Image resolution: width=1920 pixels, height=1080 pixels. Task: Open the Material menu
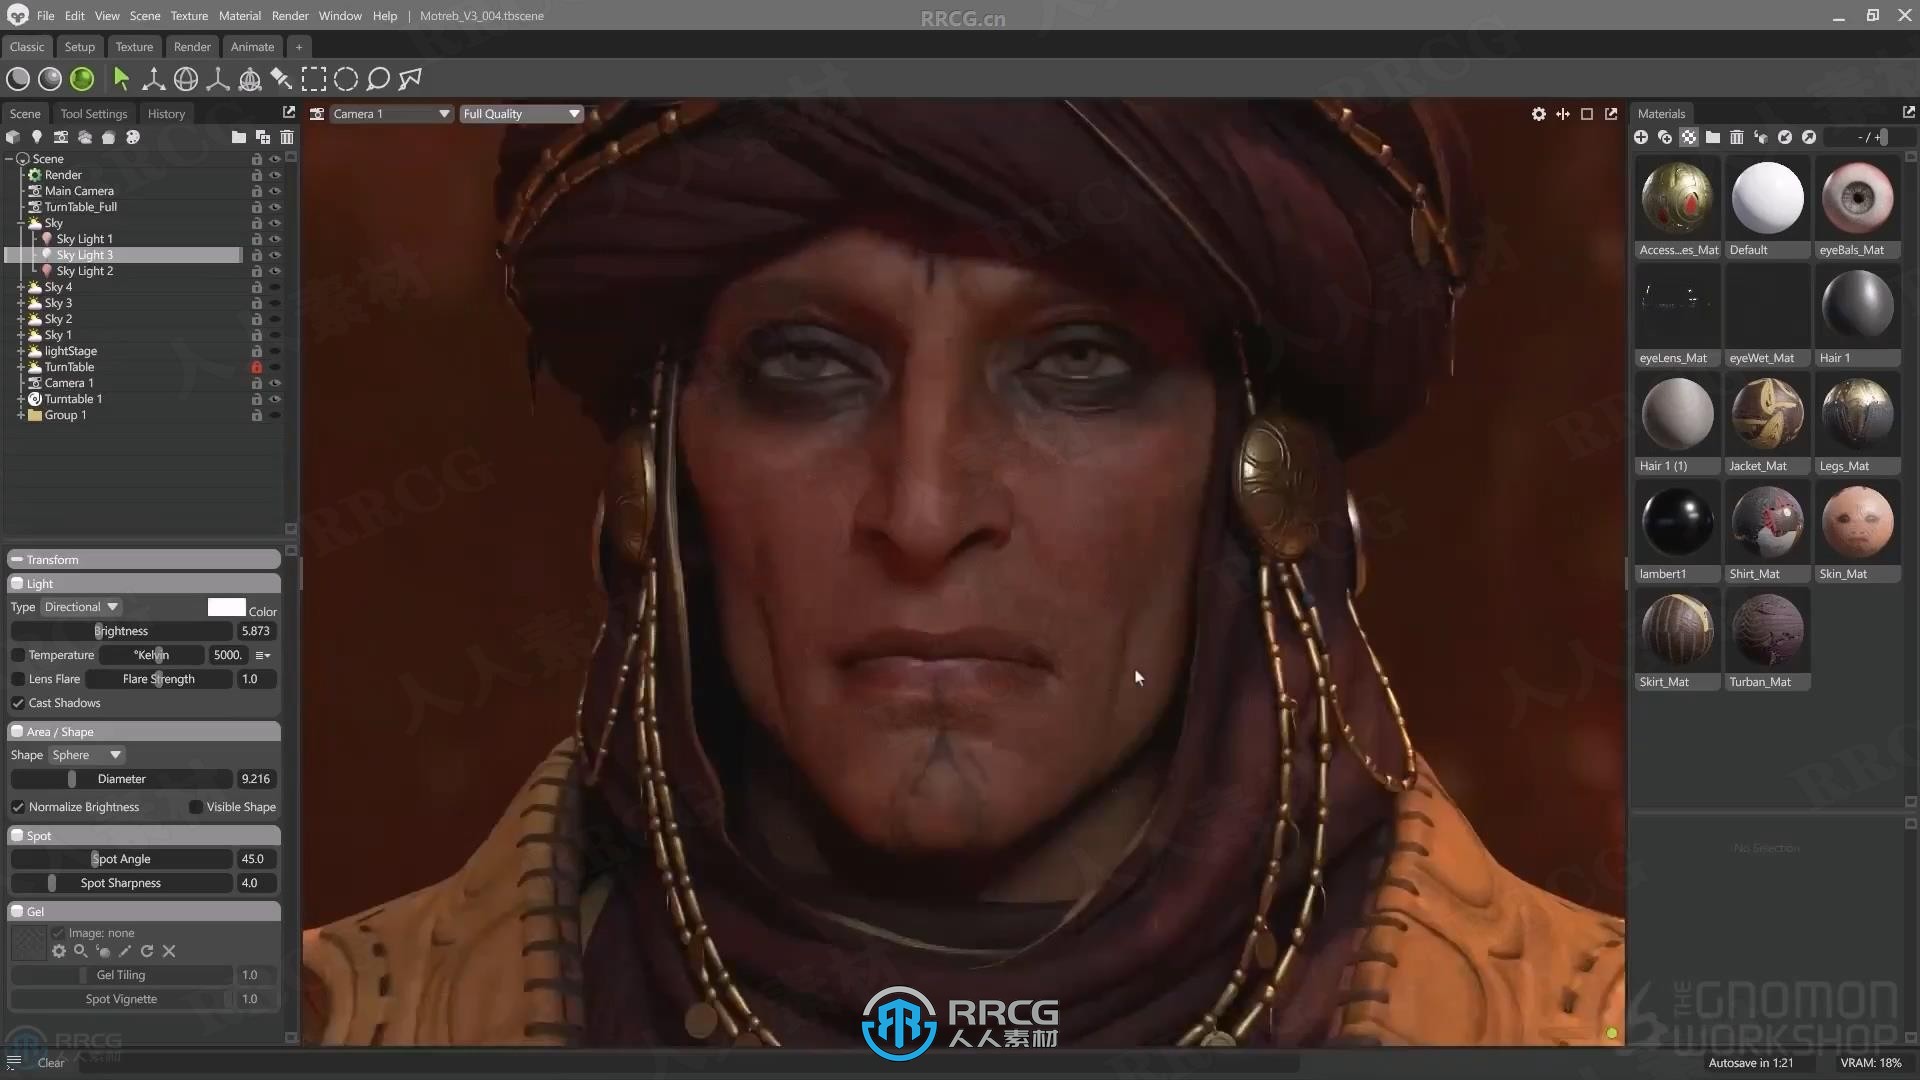click(x=240, y=16)
